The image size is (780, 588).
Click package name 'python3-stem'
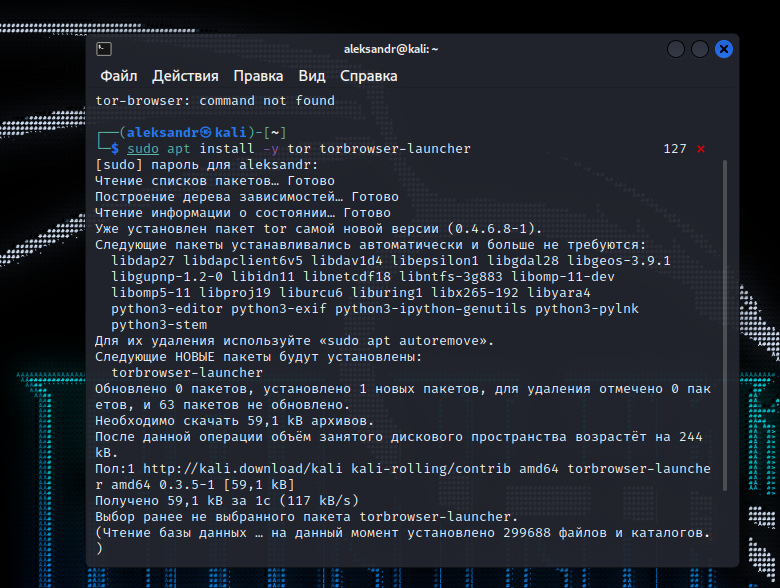159,325
